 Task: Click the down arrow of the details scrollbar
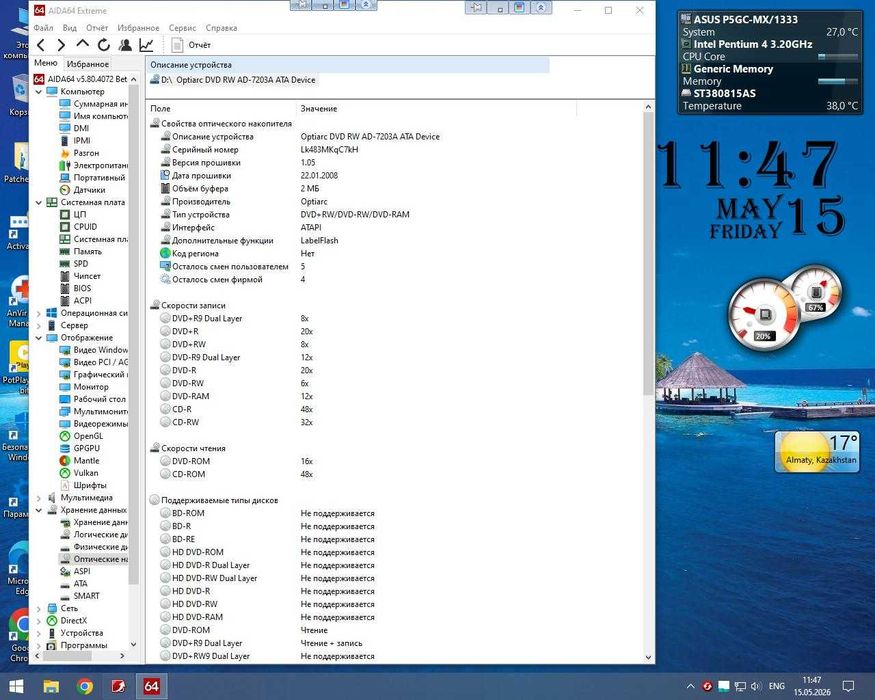click(x=648, y=657)
